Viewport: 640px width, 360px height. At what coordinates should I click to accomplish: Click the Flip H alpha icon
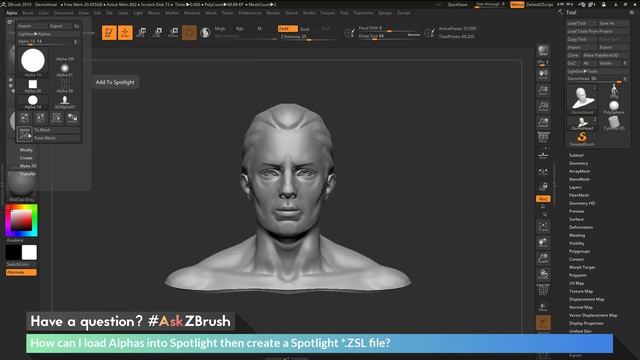24,118
